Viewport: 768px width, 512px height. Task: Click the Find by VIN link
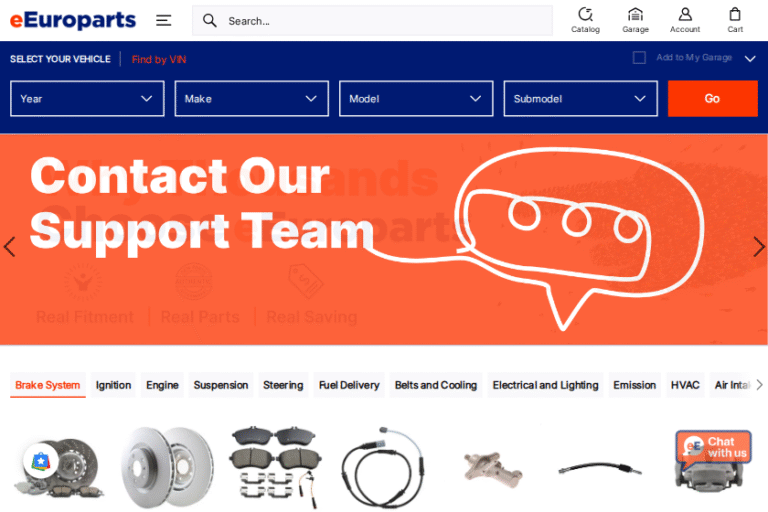click(159, 59)
